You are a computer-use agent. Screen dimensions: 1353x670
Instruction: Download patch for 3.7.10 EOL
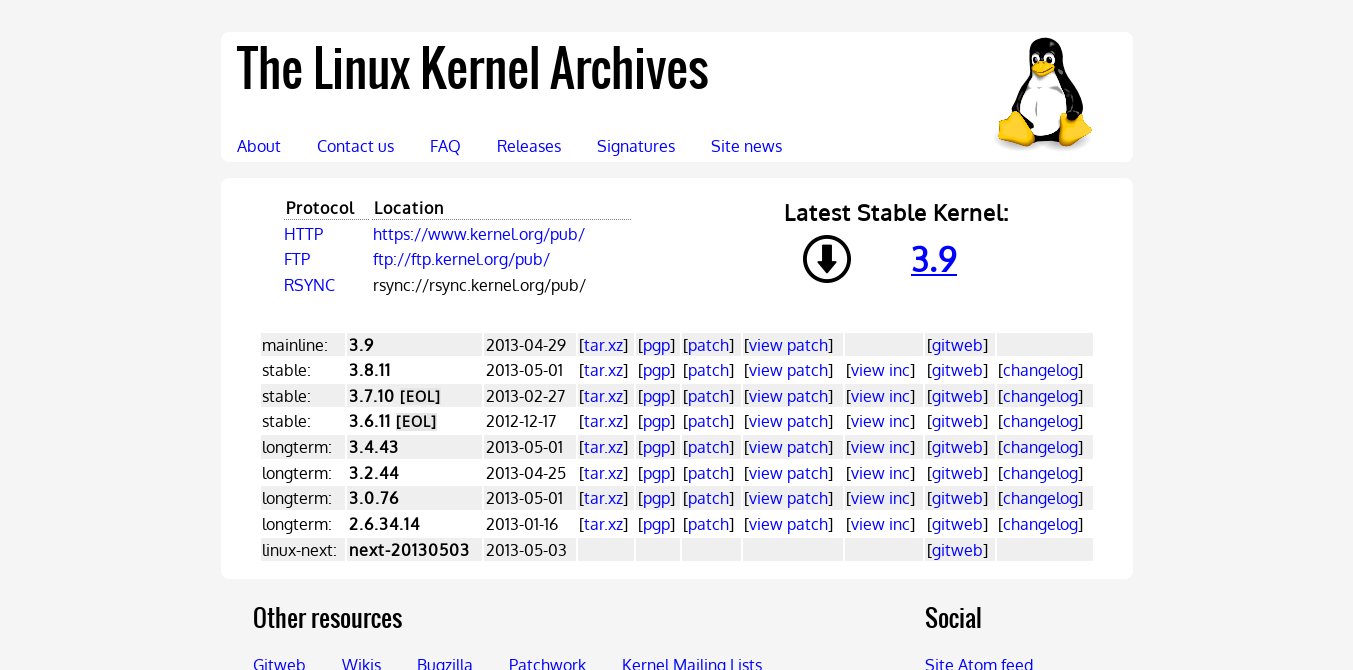709,396
